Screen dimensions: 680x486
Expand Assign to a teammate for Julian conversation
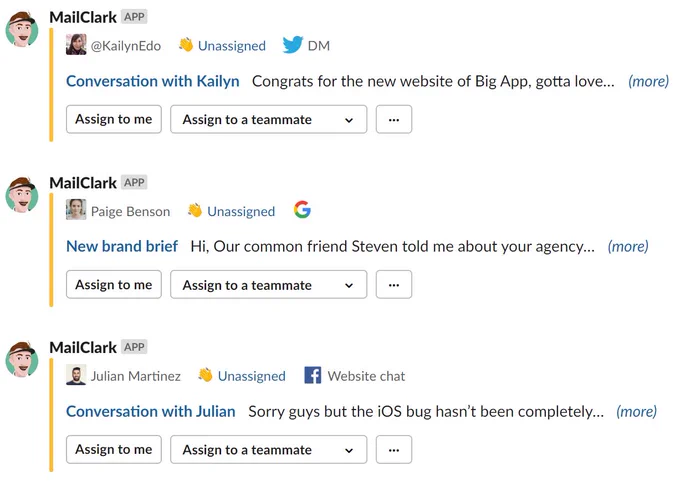coord(268,450)
